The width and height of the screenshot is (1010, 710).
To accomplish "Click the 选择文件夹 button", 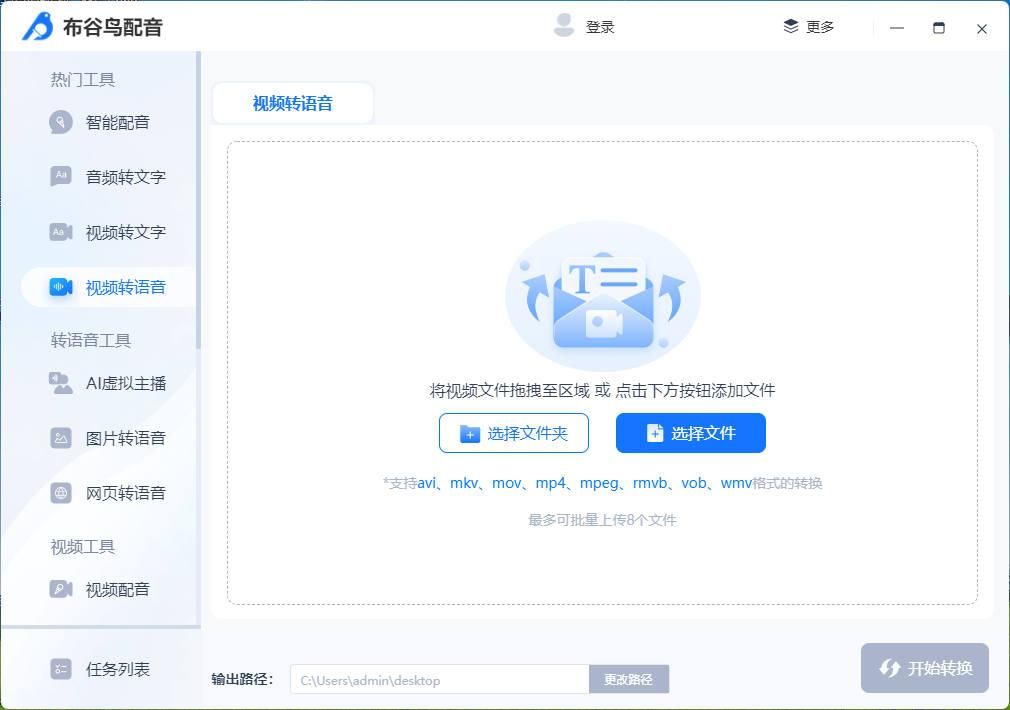I will [x=514, y=433].
